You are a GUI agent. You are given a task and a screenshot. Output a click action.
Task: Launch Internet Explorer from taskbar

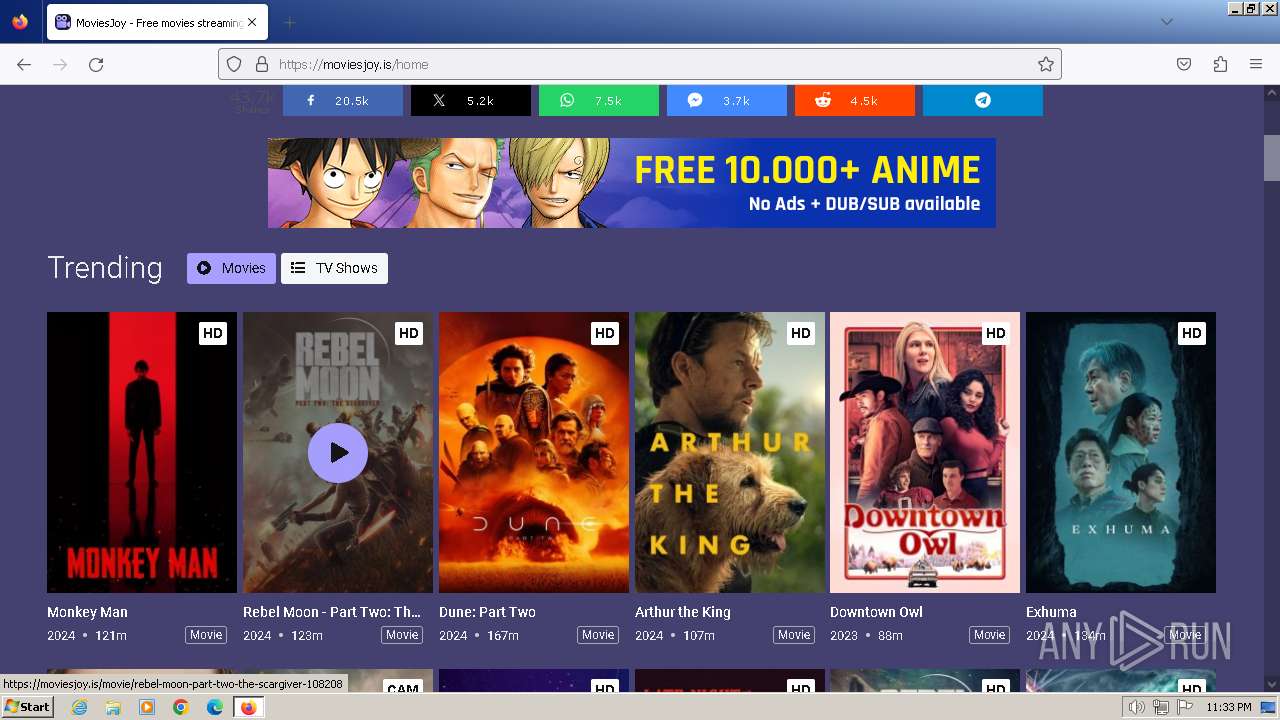[x=79, y=707]
